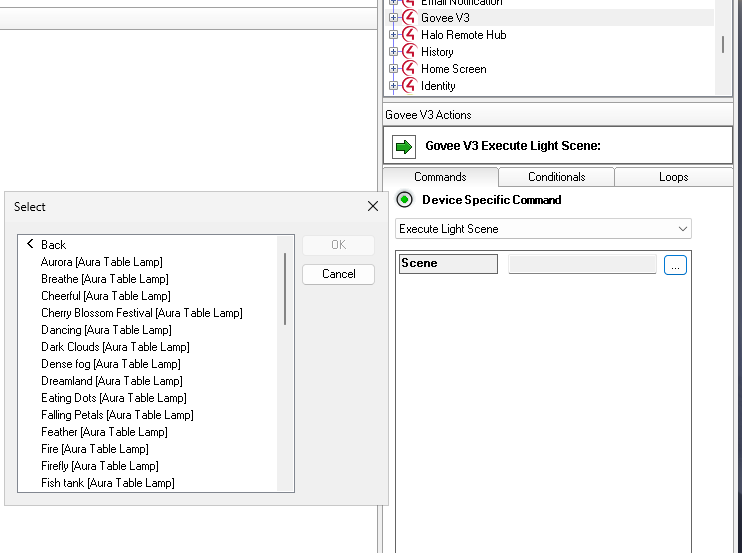The height and width of the screenshot is (553, 742).
Task: Switch to the Conditionals tab
Action: point(557,177)
